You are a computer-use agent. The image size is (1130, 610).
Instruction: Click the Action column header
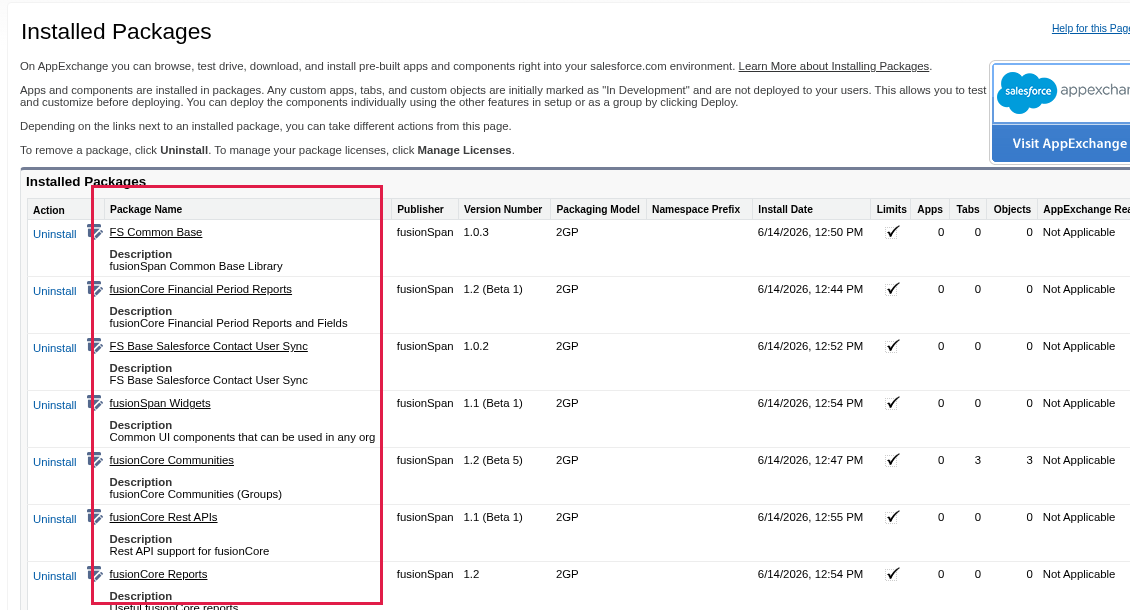[49, 210]
